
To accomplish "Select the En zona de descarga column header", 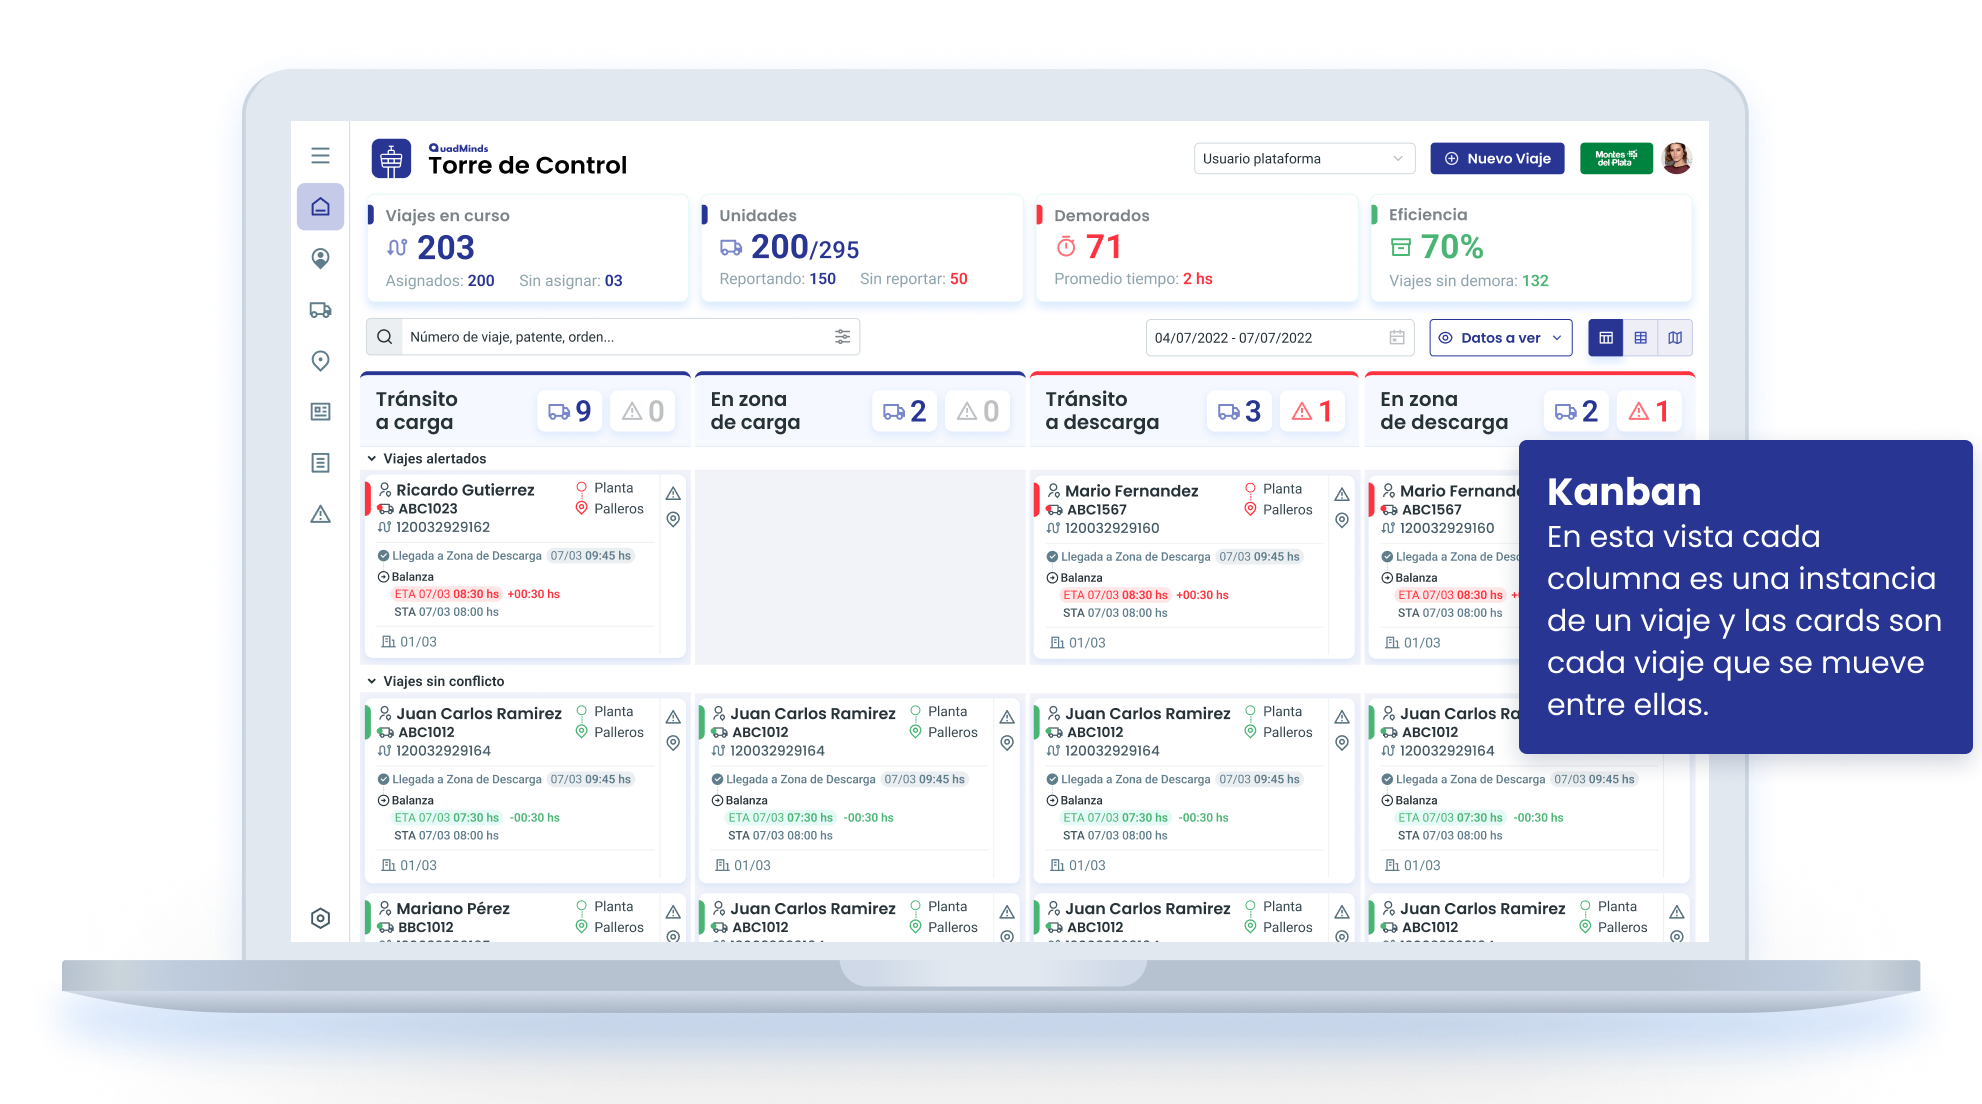I will (x=1529, y=410).
